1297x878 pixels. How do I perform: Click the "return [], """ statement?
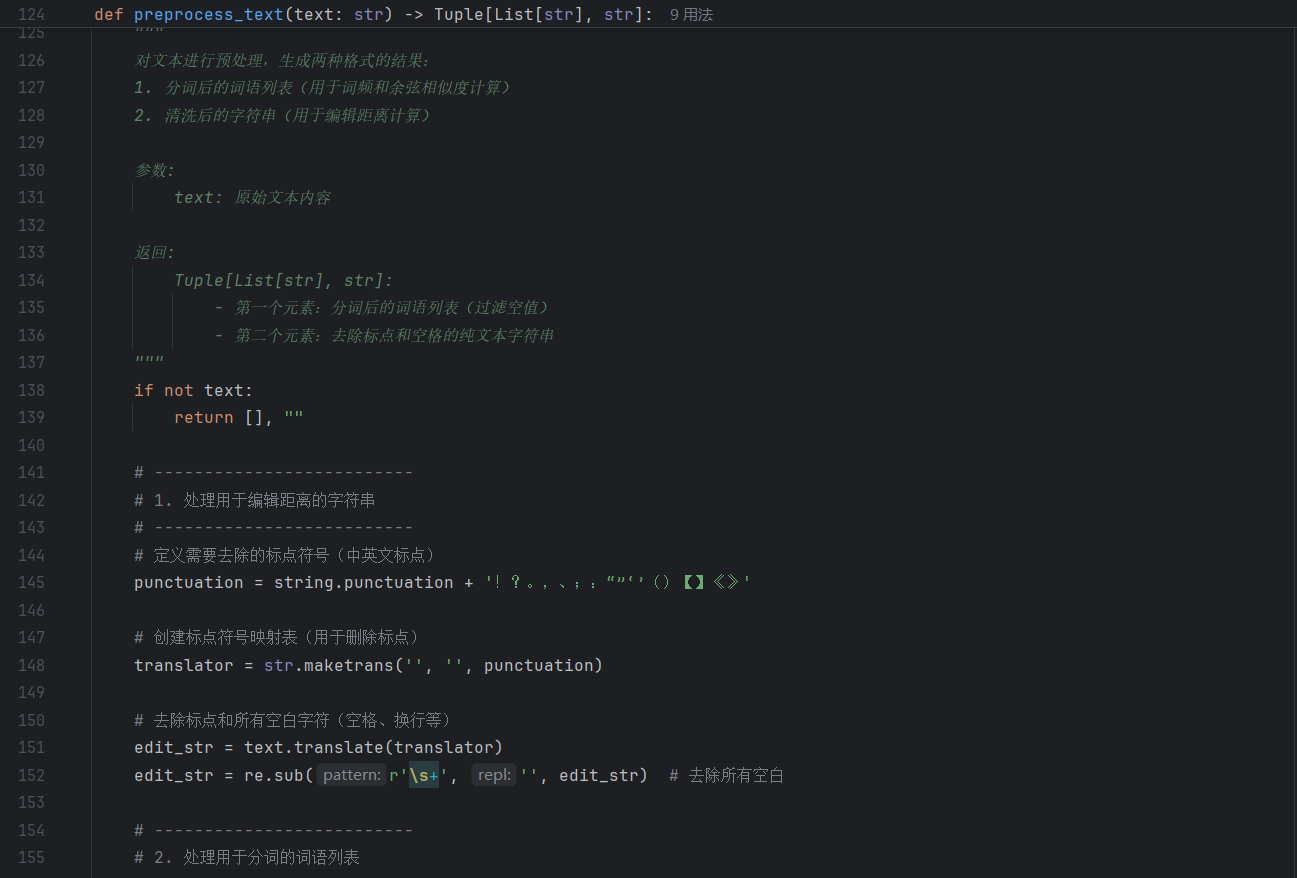tap(239, 417)
